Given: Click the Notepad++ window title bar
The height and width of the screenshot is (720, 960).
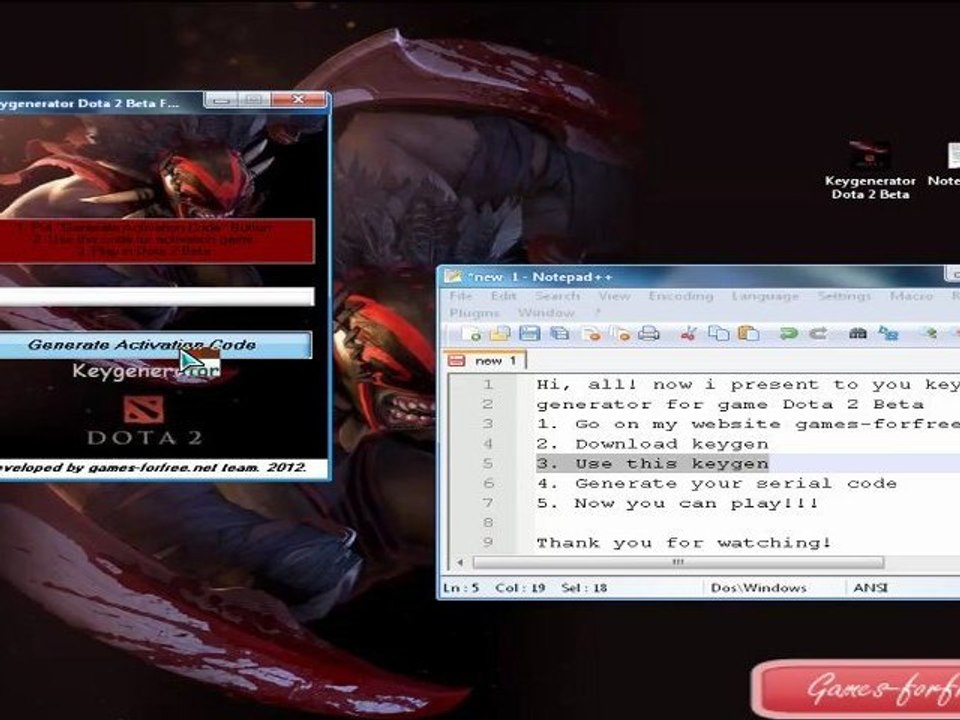Looking at the screenshot, I should tap(698, 277).
